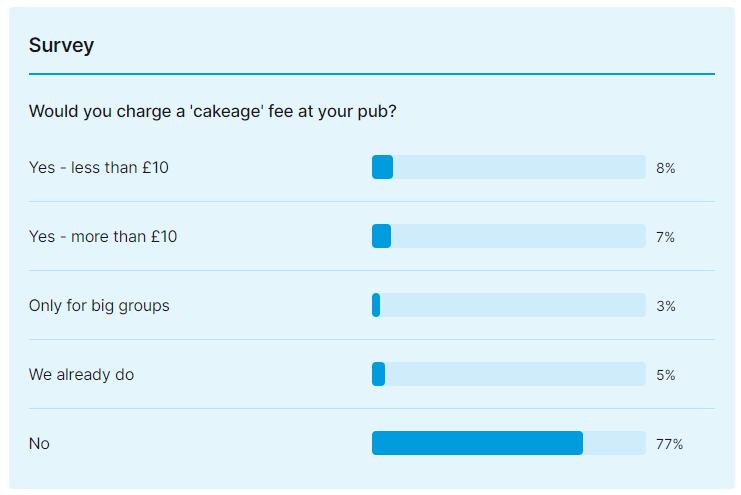Click the 5% result value
This screenshot has height=495, width=741.
pos(665,375)
